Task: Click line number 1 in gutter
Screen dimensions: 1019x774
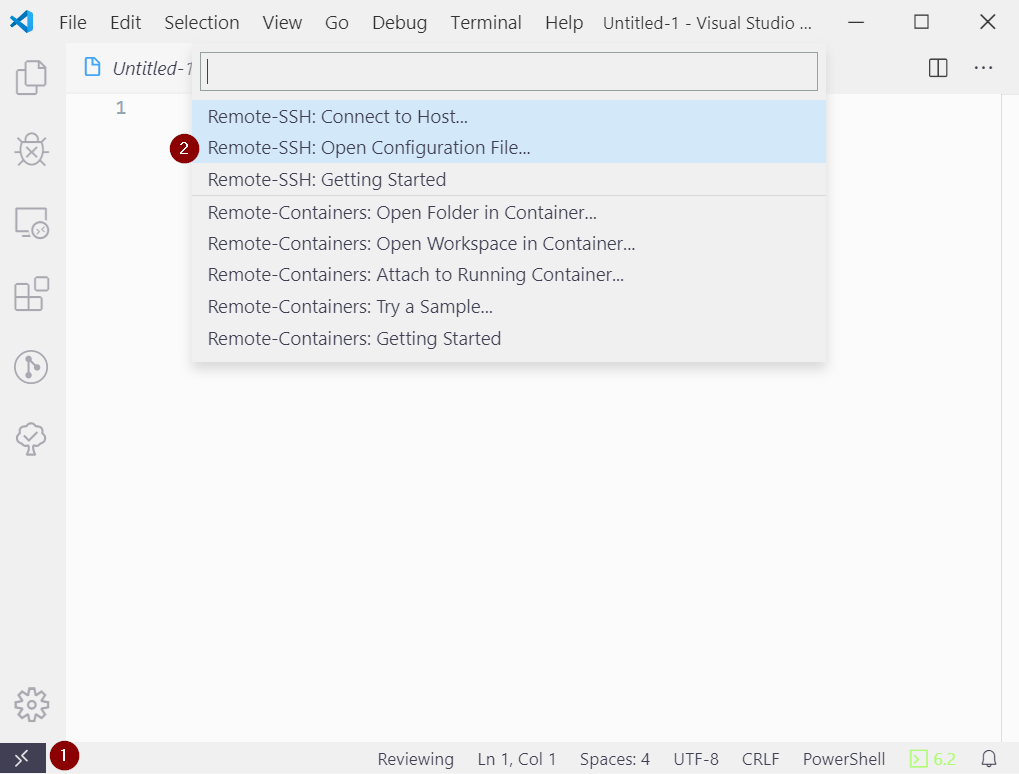Action: [x=121, y=108]
